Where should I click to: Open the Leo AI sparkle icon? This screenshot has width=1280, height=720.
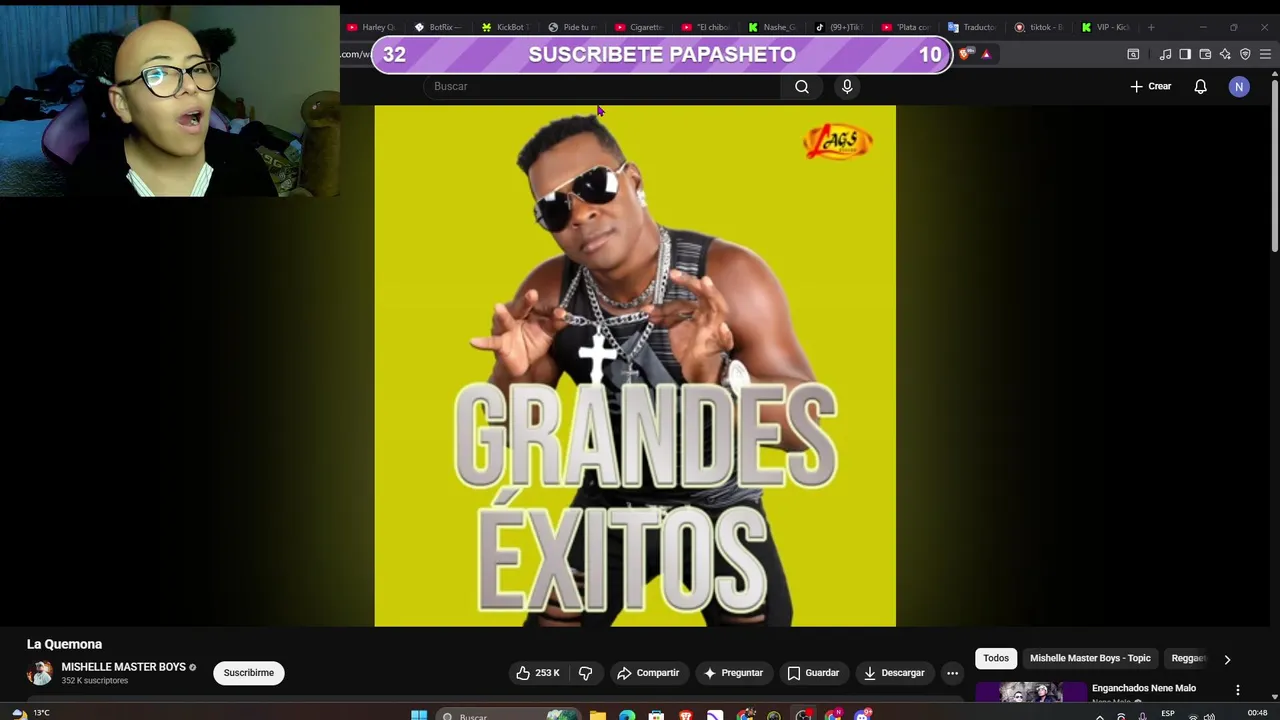pyautogui.click(x=1225, y=54)
